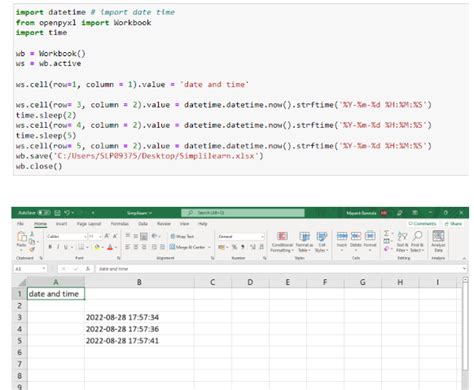Screen dimensions: 474x390
Task: Switch to the Review tab
Action: coord(164,224)
